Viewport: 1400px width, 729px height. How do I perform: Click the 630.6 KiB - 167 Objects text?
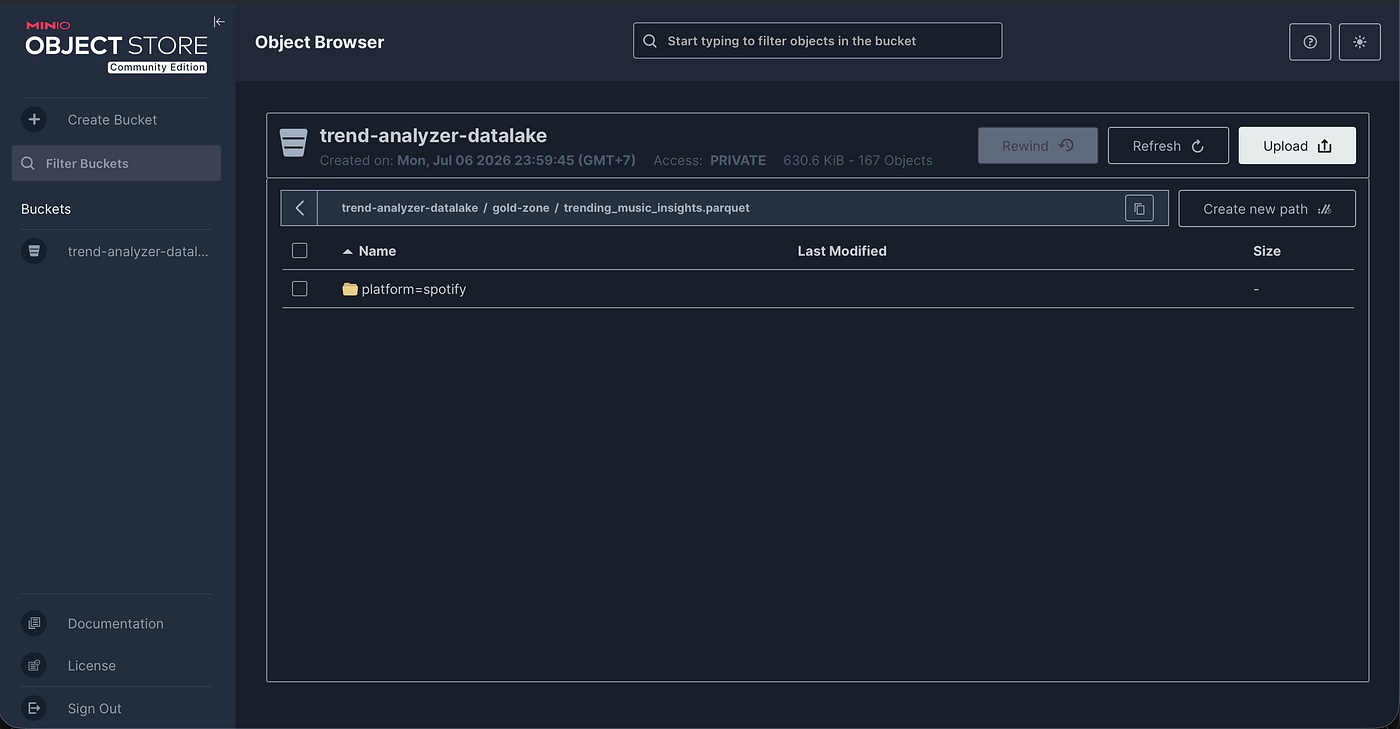(858, 160)
